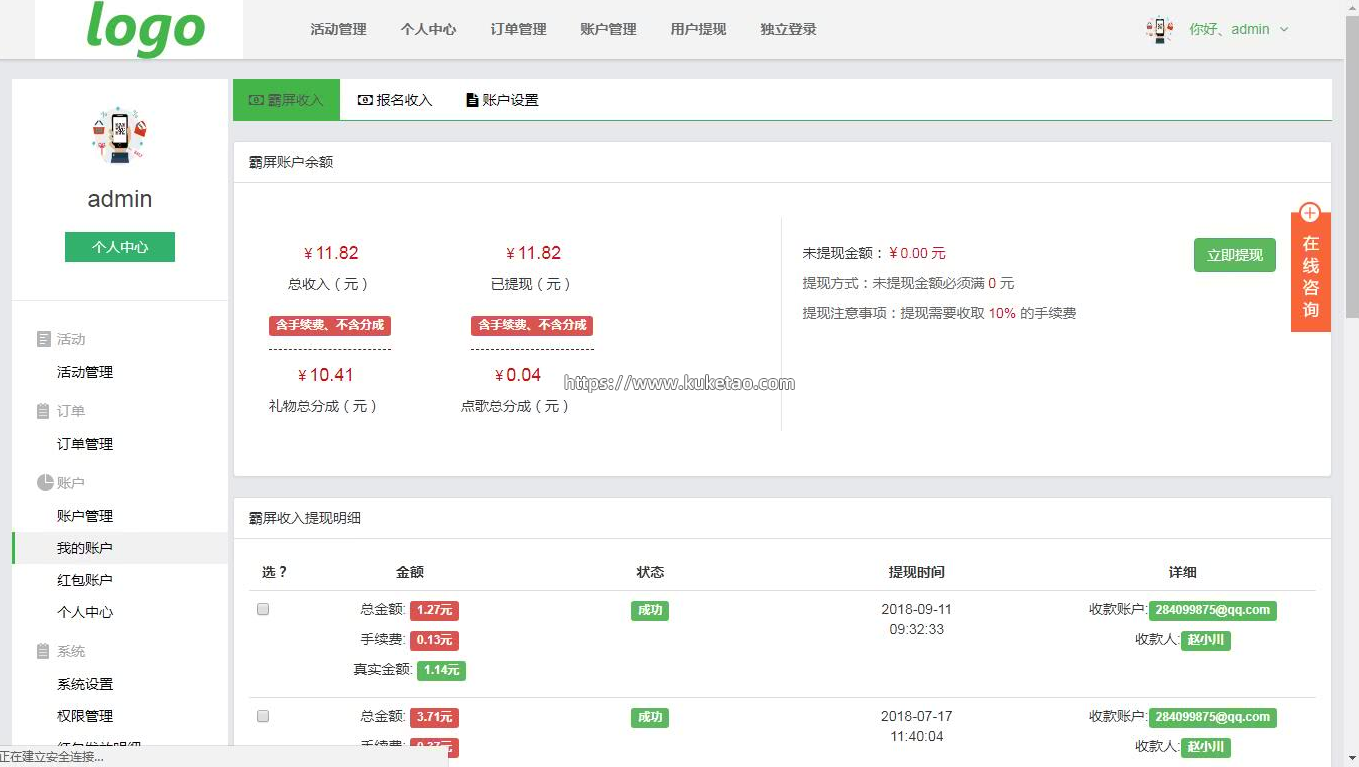Open the 账户管理 top navigation menu
This screenshot has height=767, width=1359.
click(x=608, y=30)
